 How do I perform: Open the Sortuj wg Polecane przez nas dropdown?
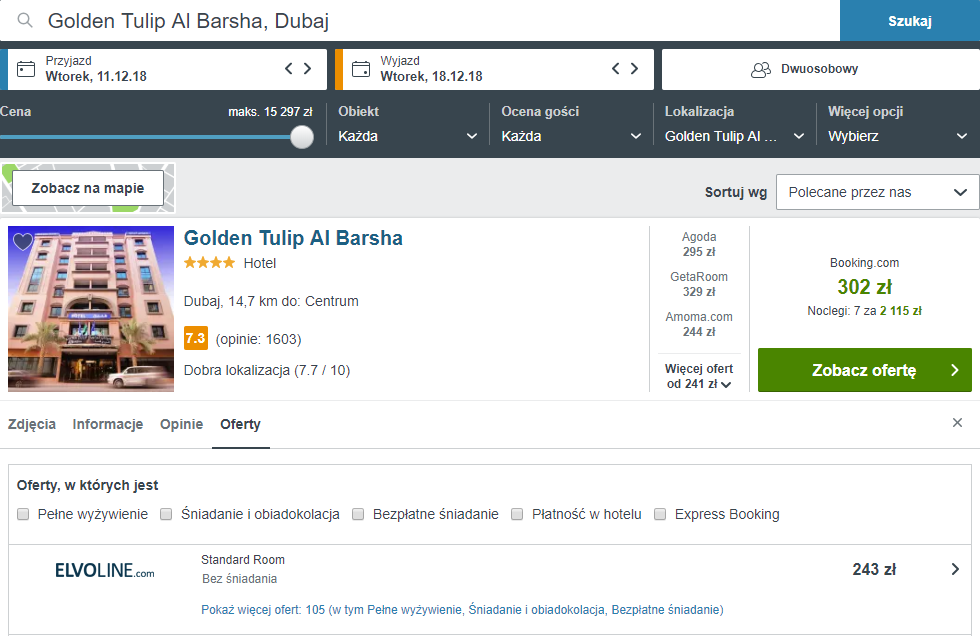[877, 193]
